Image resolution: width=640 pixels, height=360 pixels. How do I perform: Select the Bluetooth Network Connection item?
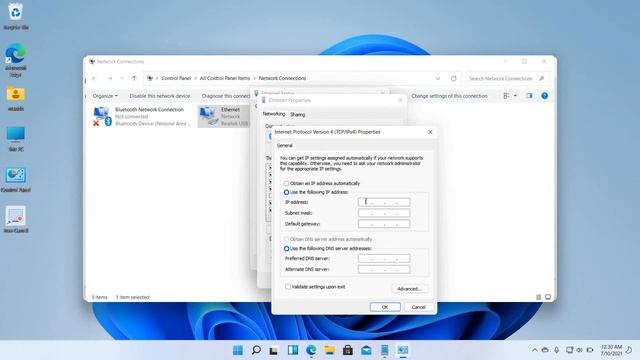click(142, 116)
